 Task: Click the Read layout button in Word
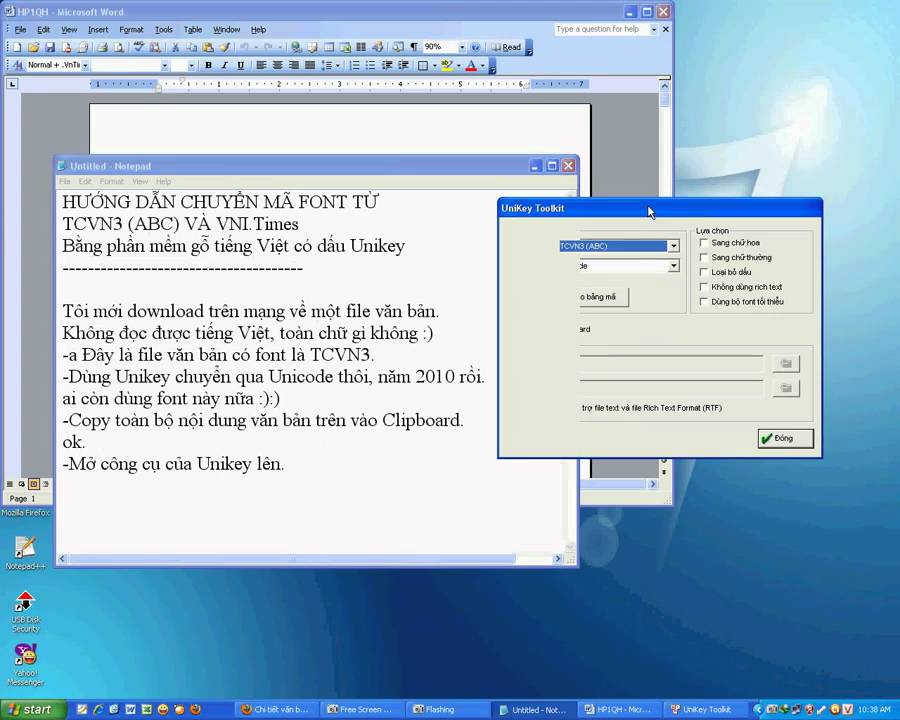pos(506,47)
